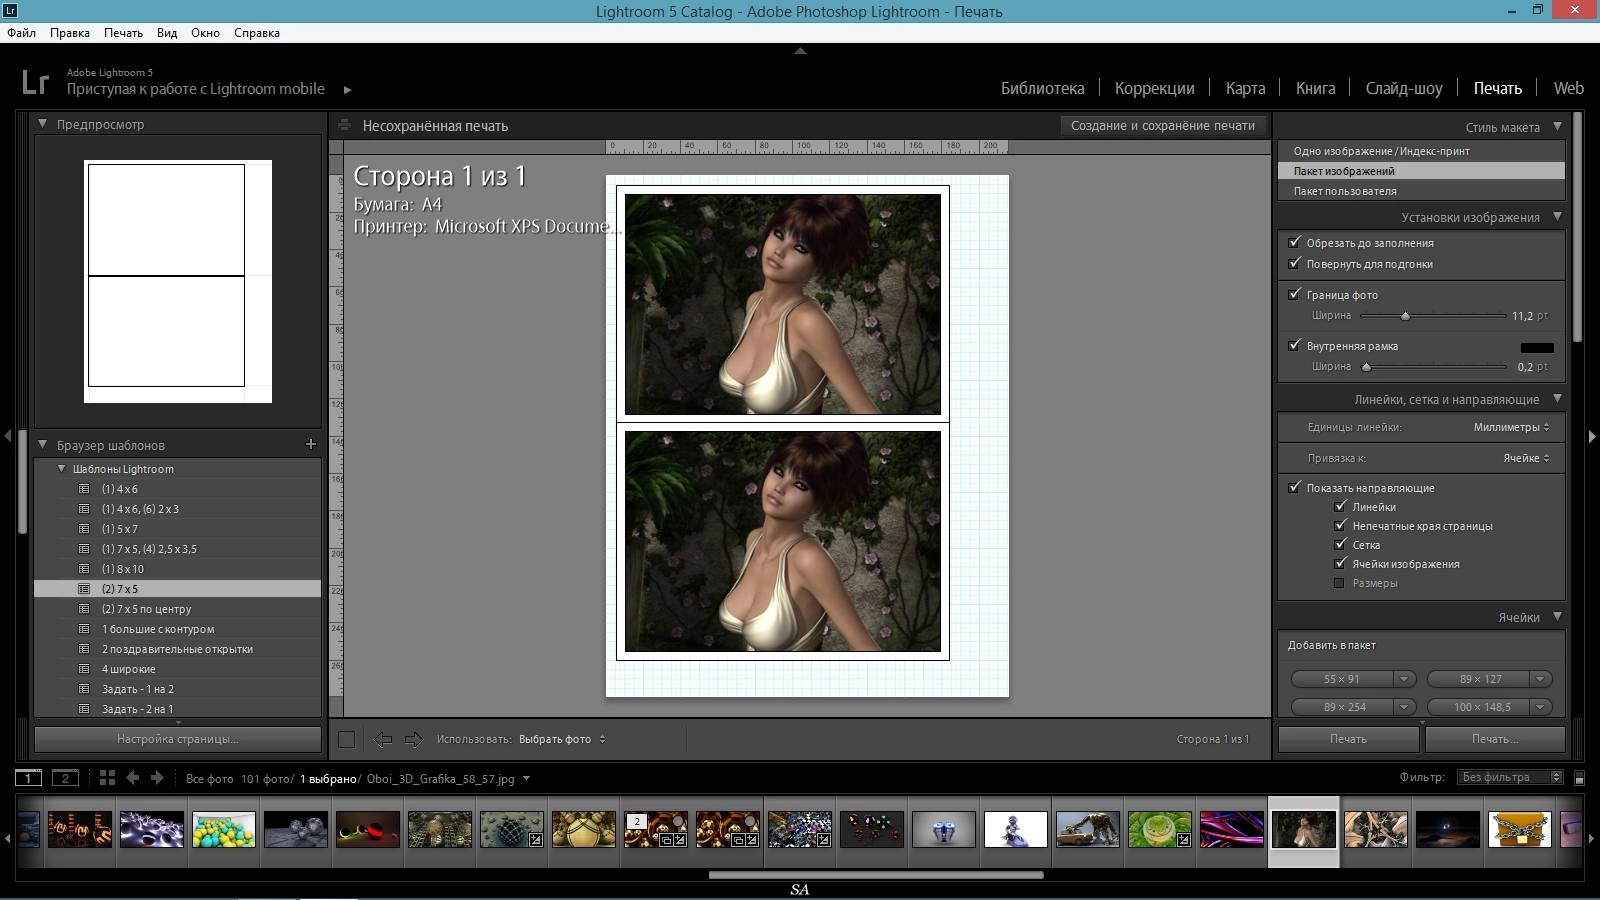The image size is (1600, 900).
Task: Open the Правка menu
Action: point(70,33)
